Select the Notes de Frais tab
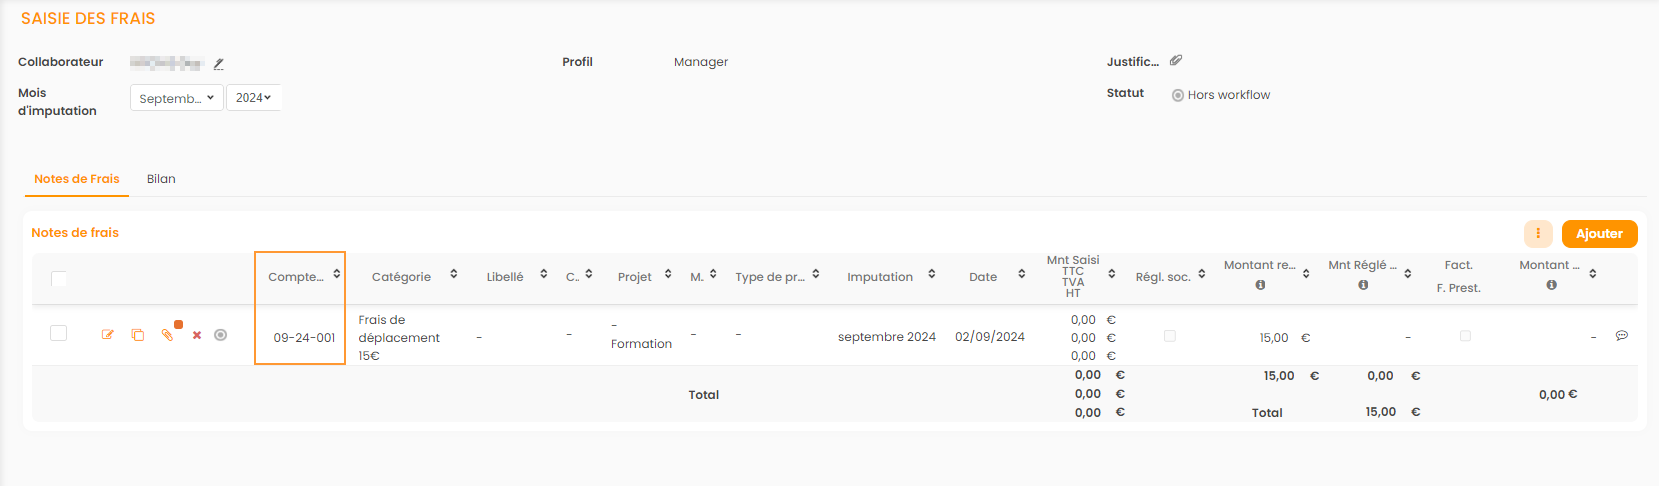The width and height of the screenshot is (1659, 486). coord(77,179)
